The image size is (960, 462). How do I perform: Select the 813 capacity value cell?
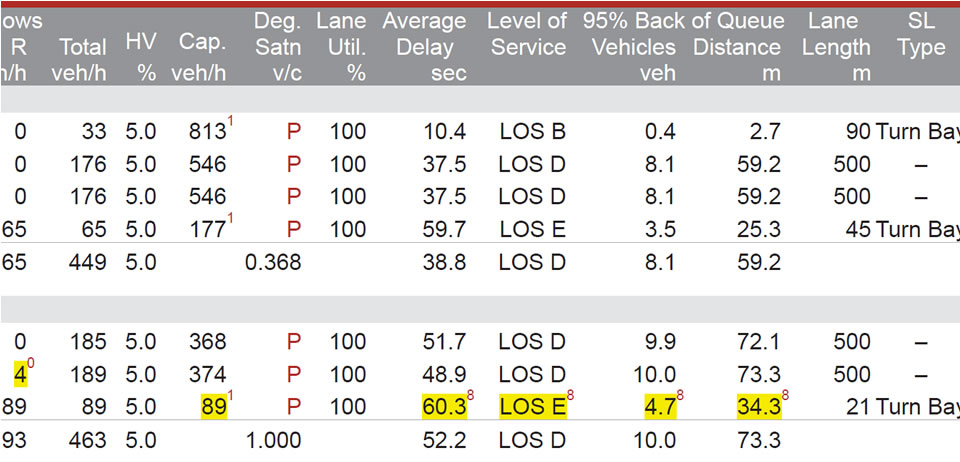tap(207, 131)
